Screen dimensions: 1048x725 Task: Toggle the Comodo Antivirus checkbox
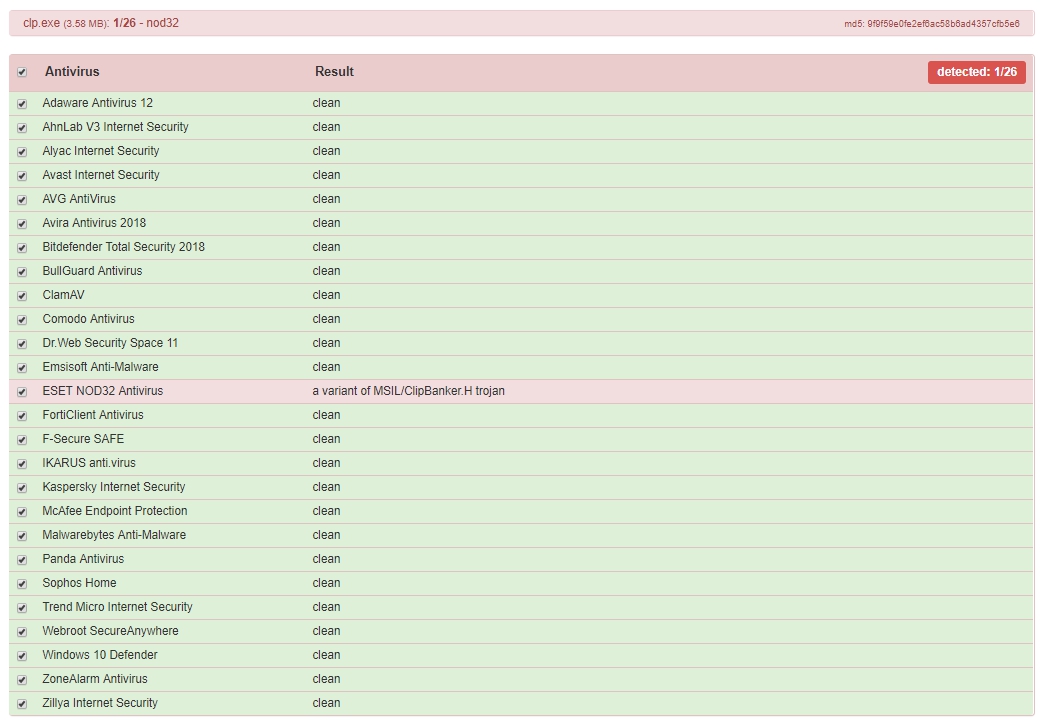pyautogui.click(x=22, y=320)
